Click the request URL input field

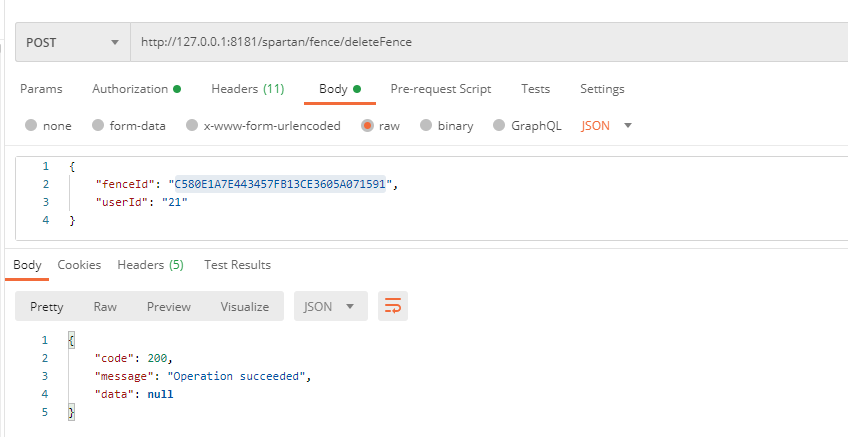[480, 42]
